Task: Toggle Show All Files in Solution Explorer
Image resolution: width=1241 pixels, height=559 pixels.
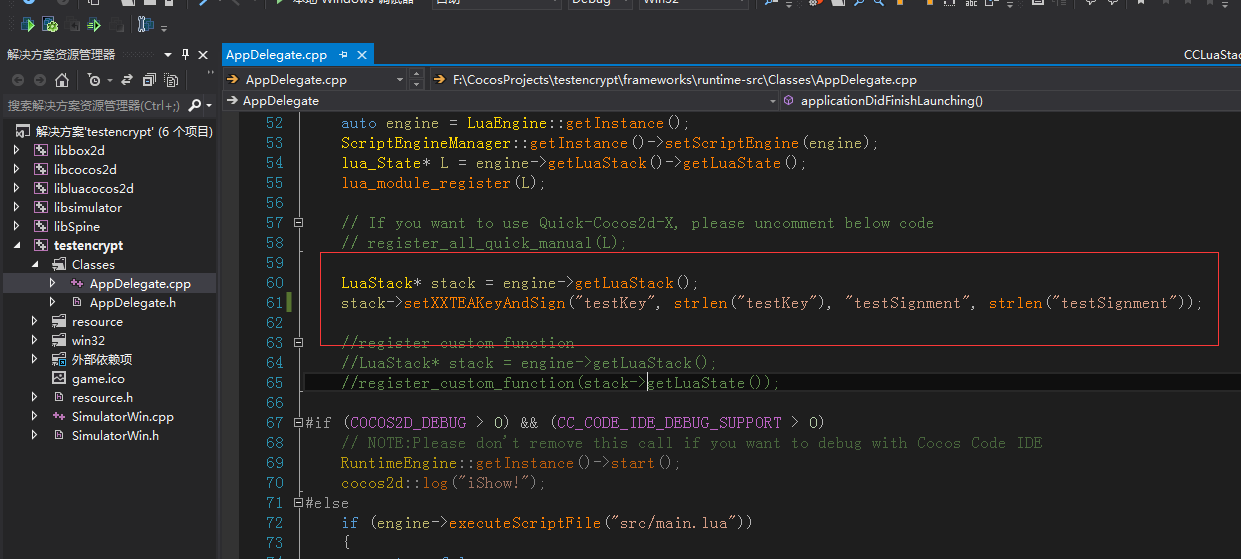Action: click(x=171, y=80)
